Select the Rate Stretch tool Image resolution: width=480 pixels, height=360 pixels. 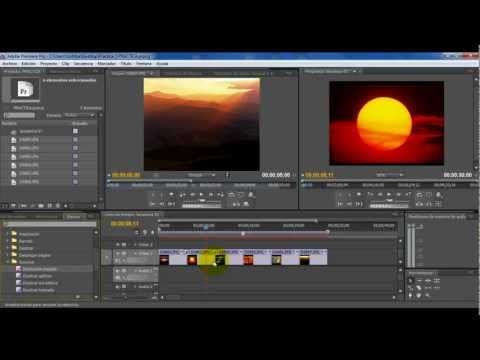point(411,288)
